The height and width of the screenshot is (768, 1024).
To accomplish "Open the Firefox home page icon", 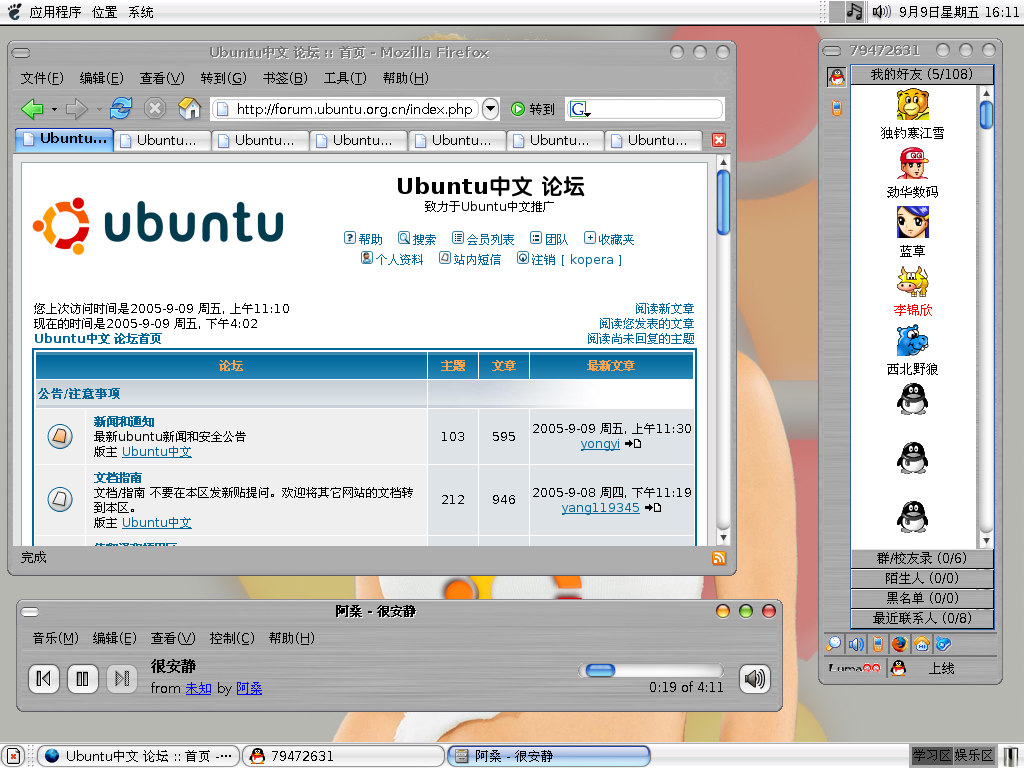I will pos(189,108).
